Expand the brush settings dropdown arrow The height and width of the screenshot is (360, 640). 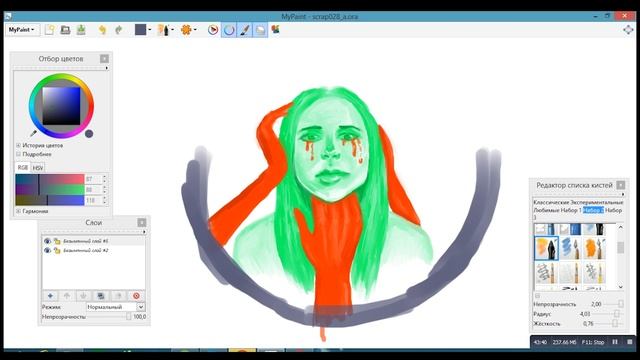pos(195,30)
